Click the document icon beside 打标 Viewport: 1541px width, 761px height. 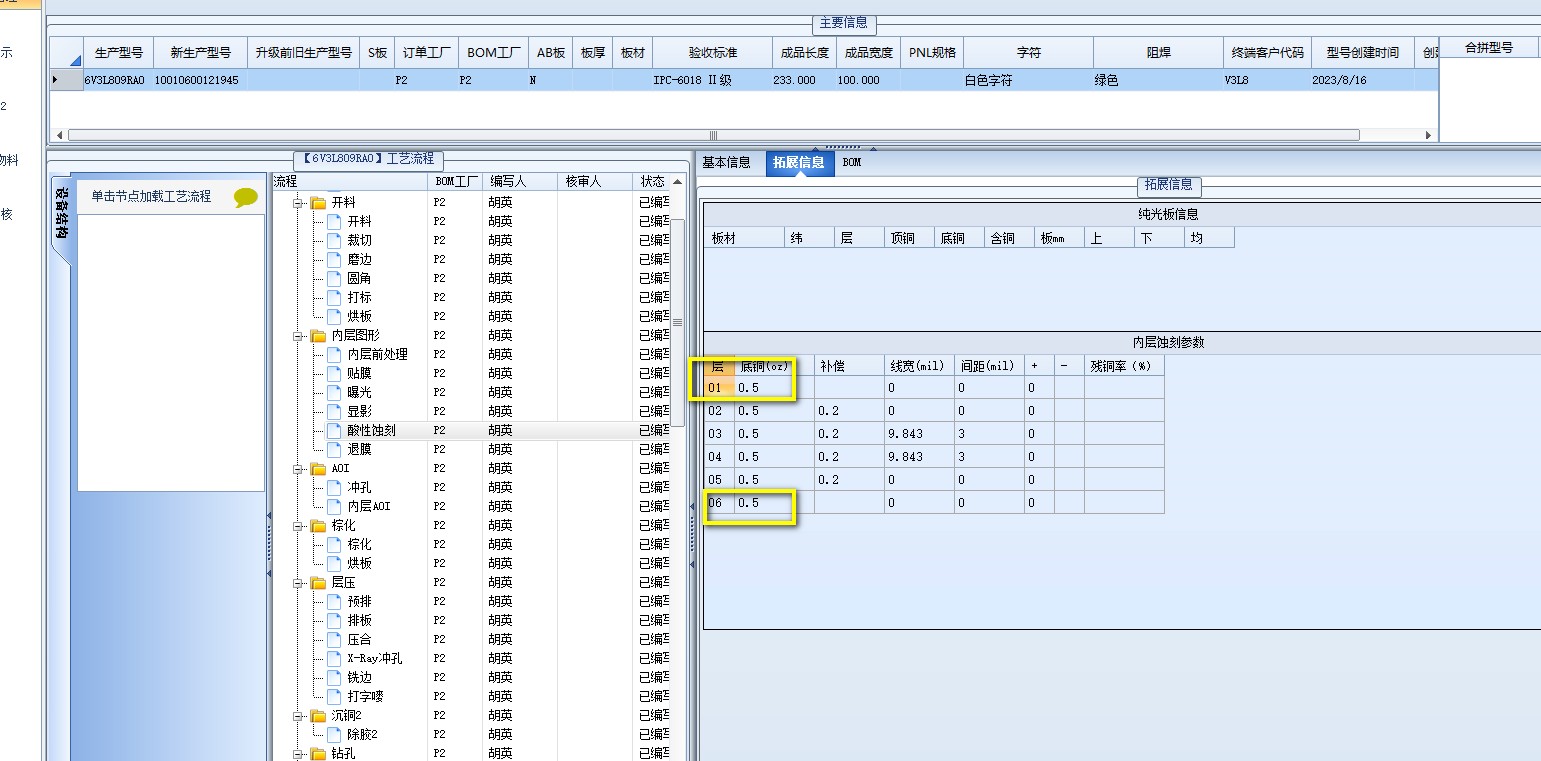coord(334,298)
